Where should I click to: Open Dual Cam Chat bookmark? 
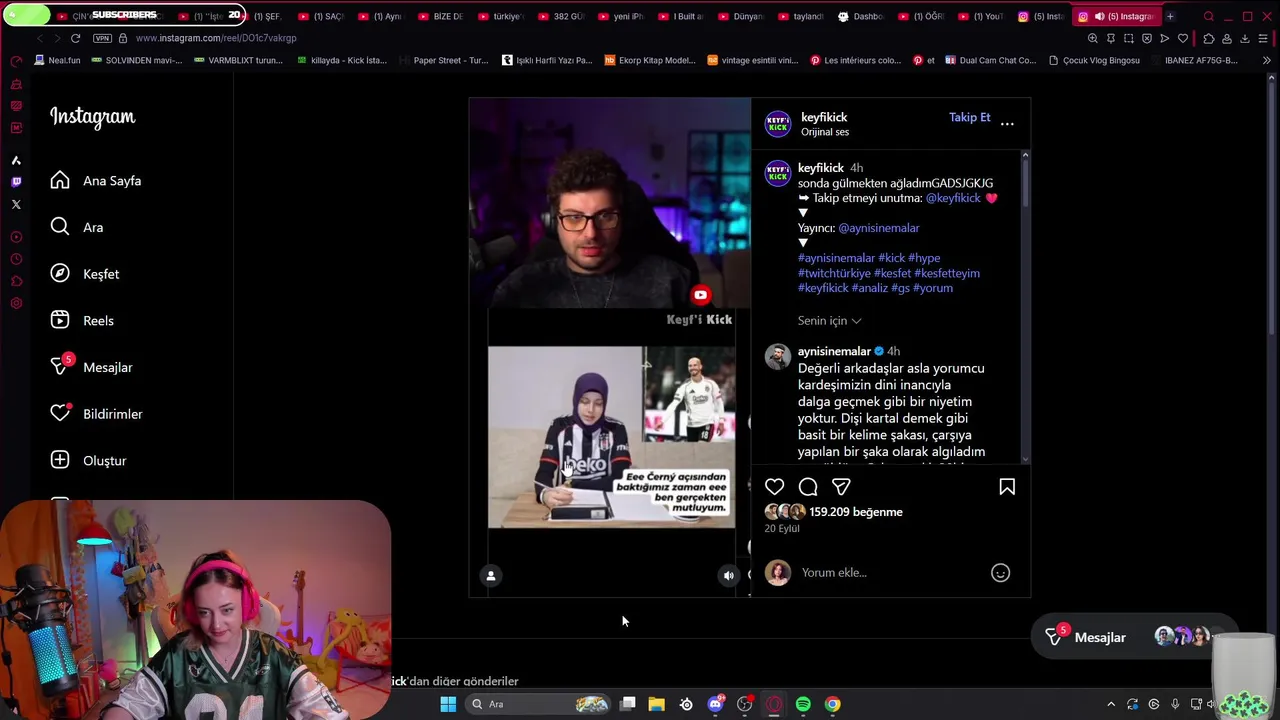click(x=989, y=60)
